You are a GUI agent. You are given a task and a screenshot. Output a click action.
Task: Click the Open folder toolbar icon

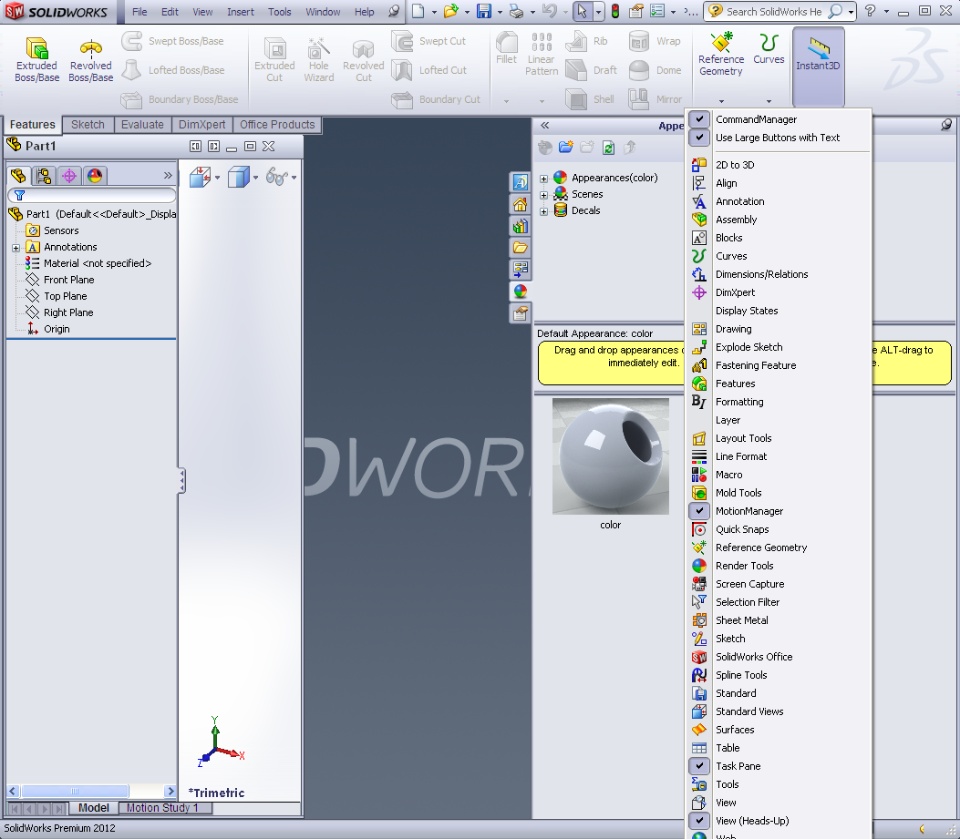tap(451, 11)
